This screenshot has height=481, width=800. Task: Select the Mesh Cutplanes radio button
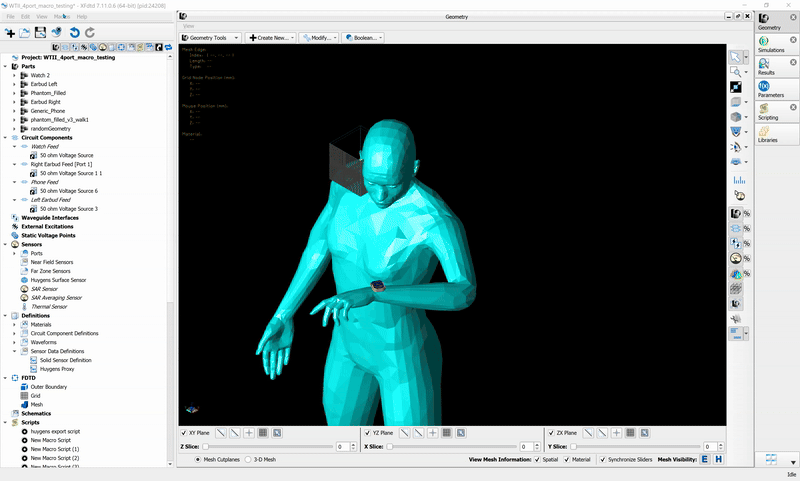pyautogui.click(x=197, y=460)
